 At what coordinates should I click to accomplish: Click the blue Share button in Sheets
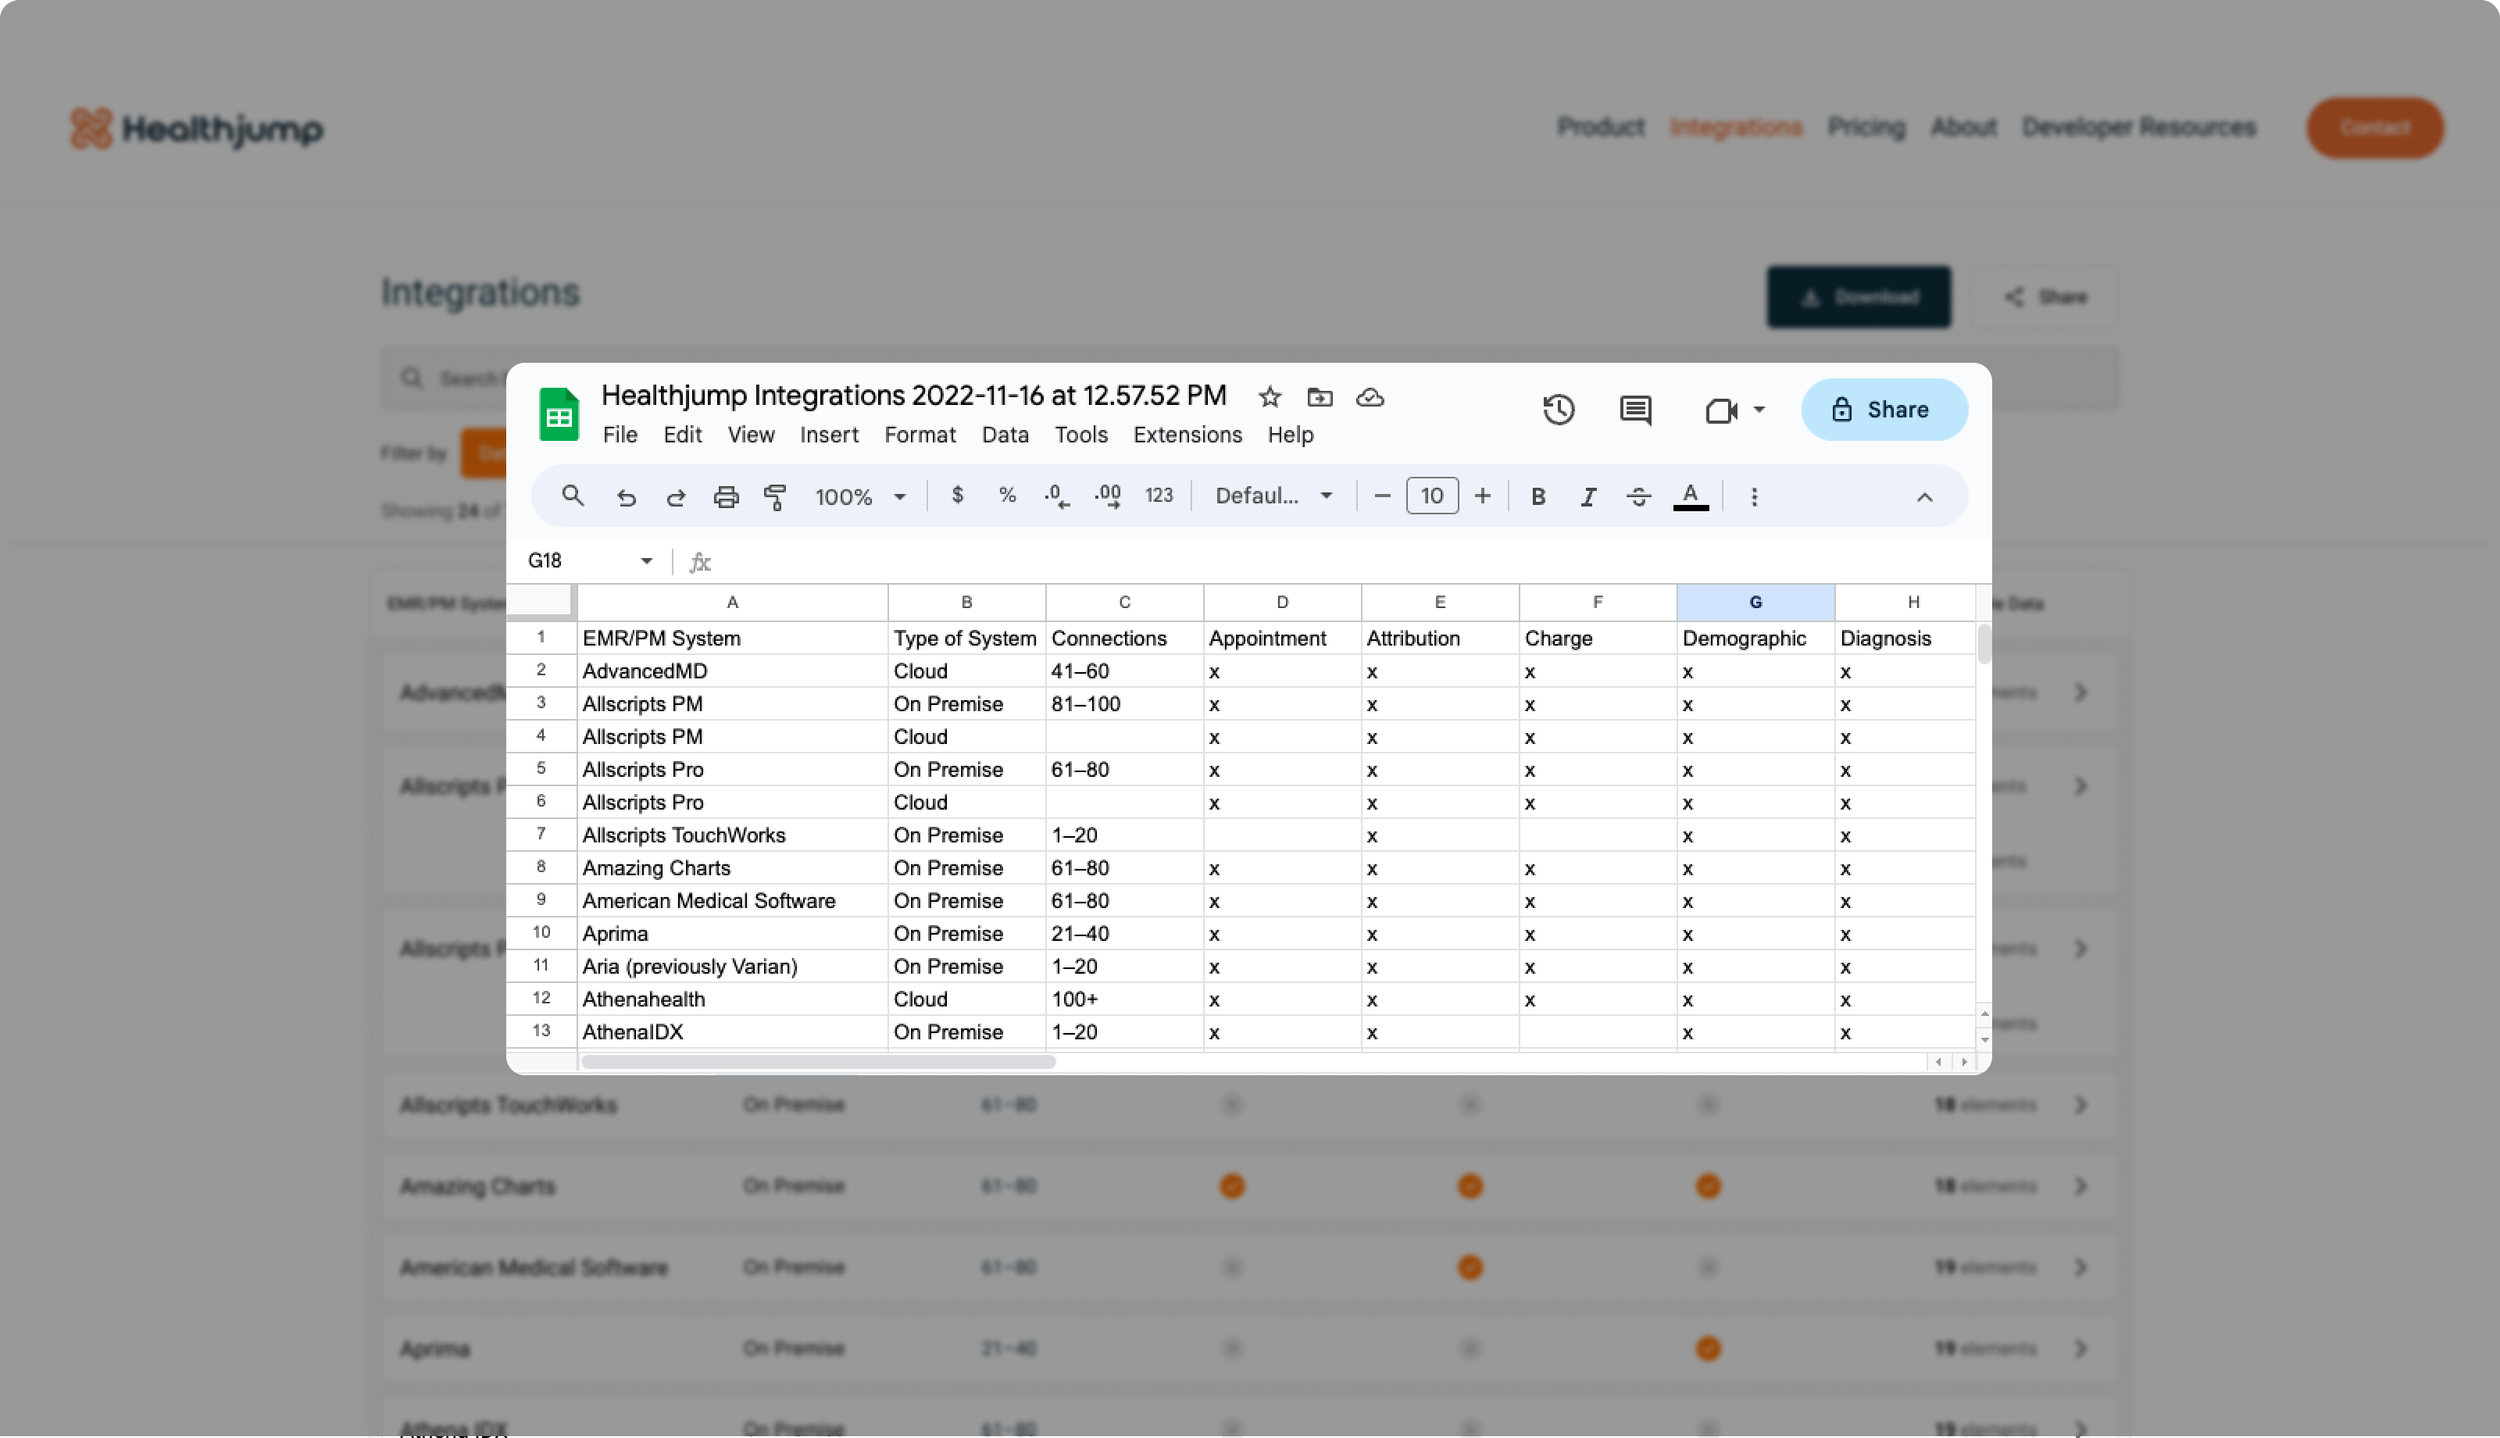(1884, 410)
